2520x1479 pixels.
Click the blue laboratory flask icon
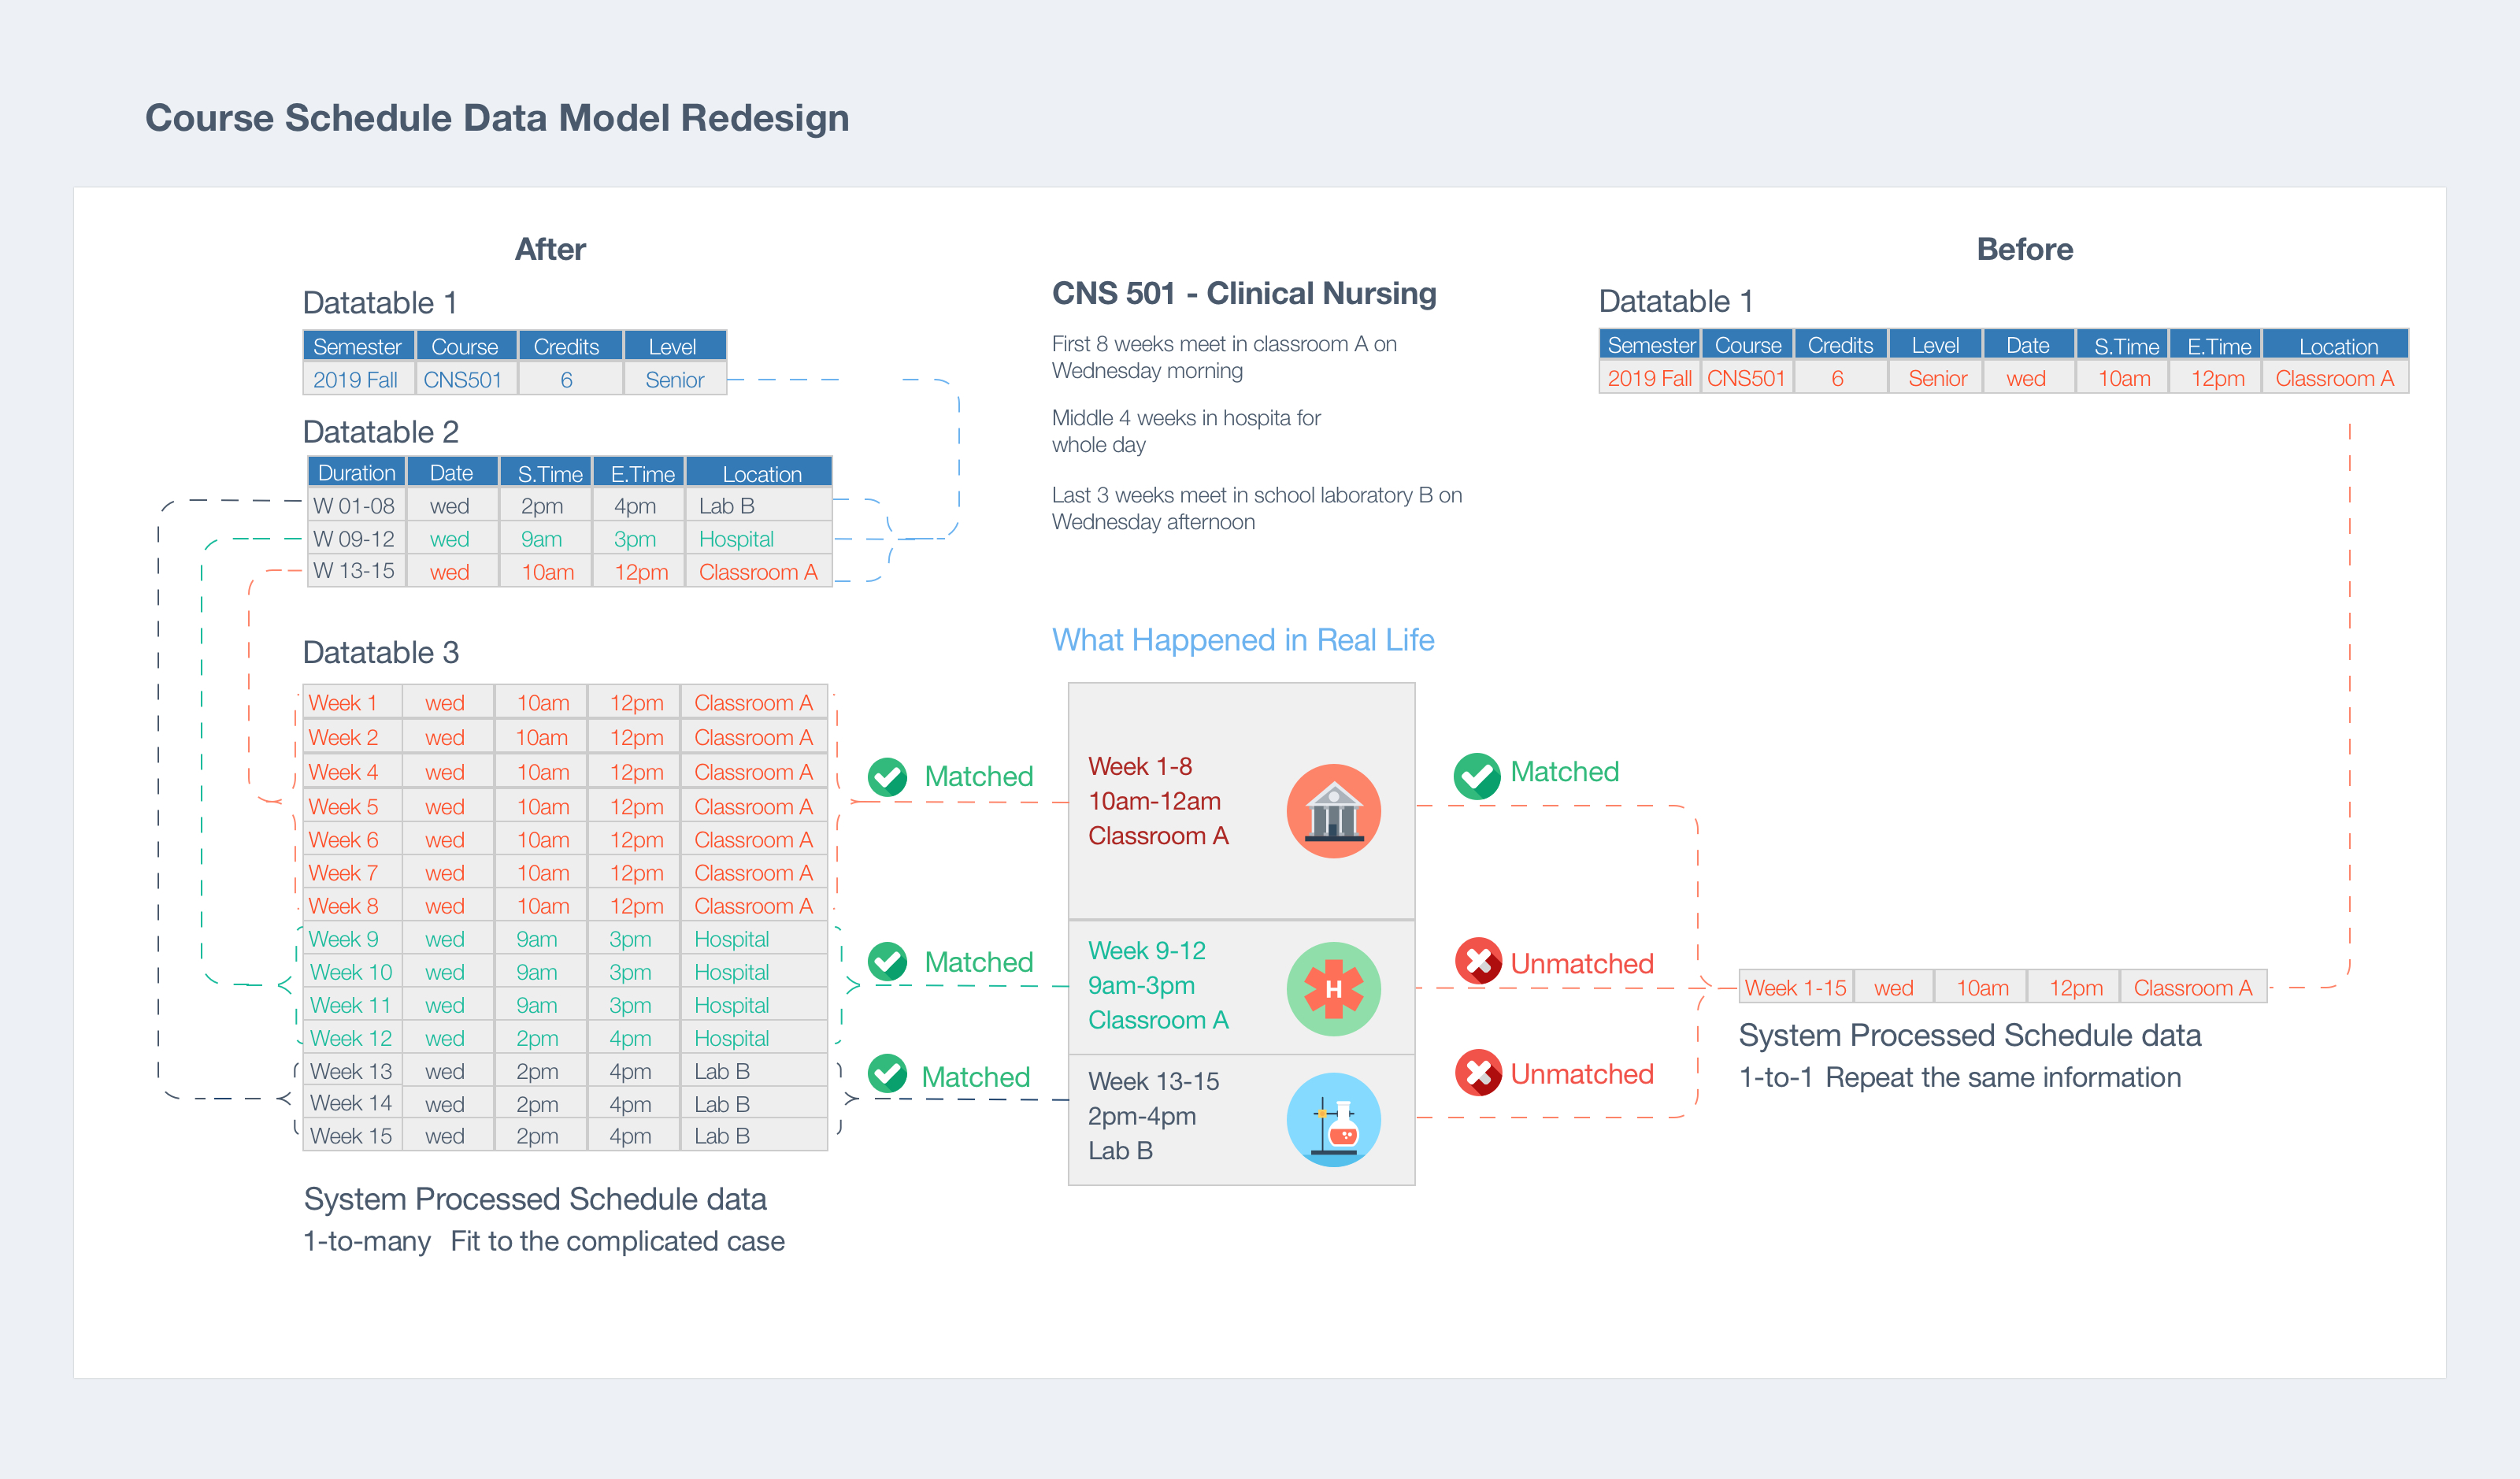1333,1120
